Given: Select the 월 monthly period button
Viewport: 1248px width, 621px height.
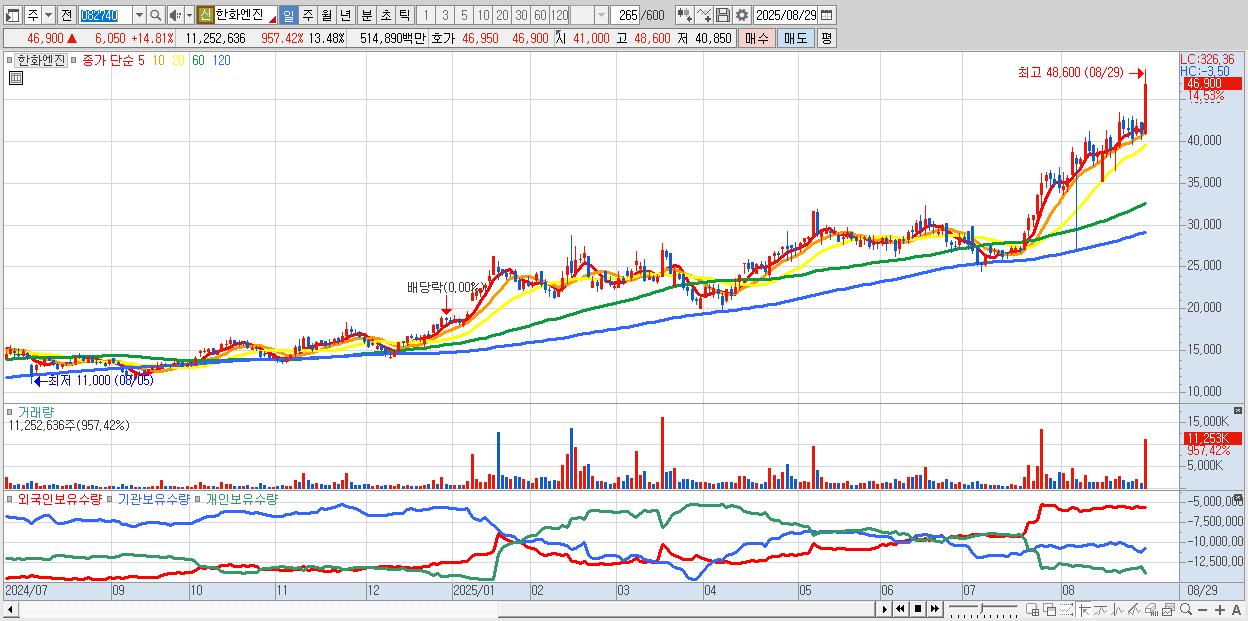Looking at the screenshot, I should (326, 15).
